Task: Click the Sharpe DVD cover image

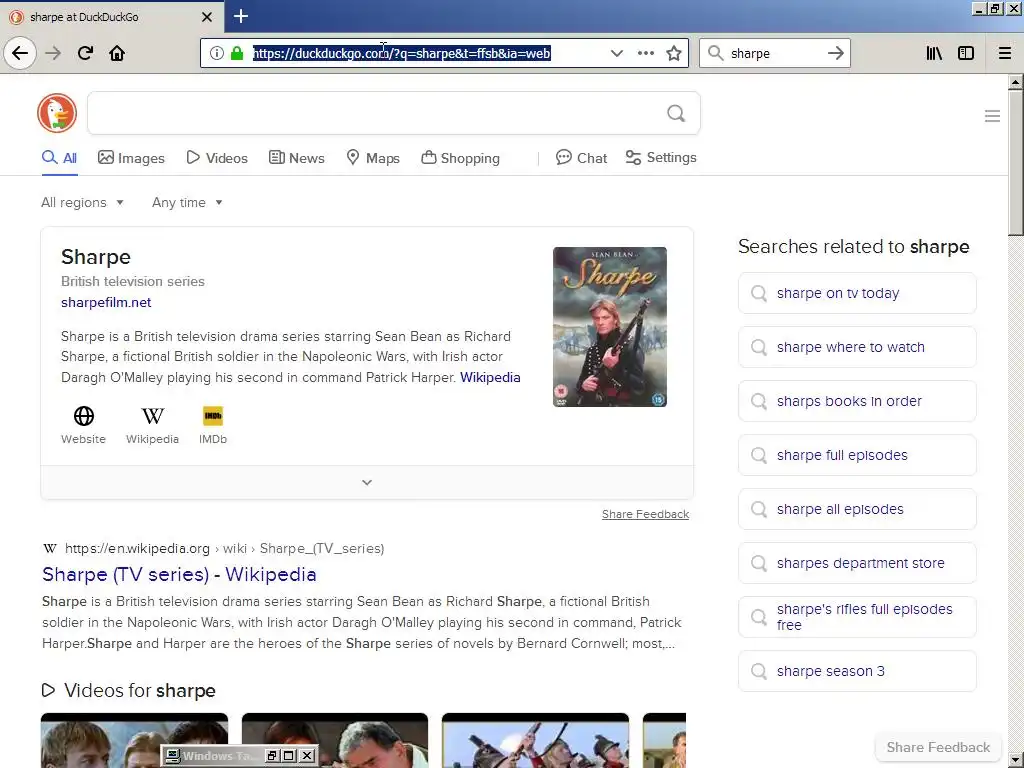Action: coord(609,327)
